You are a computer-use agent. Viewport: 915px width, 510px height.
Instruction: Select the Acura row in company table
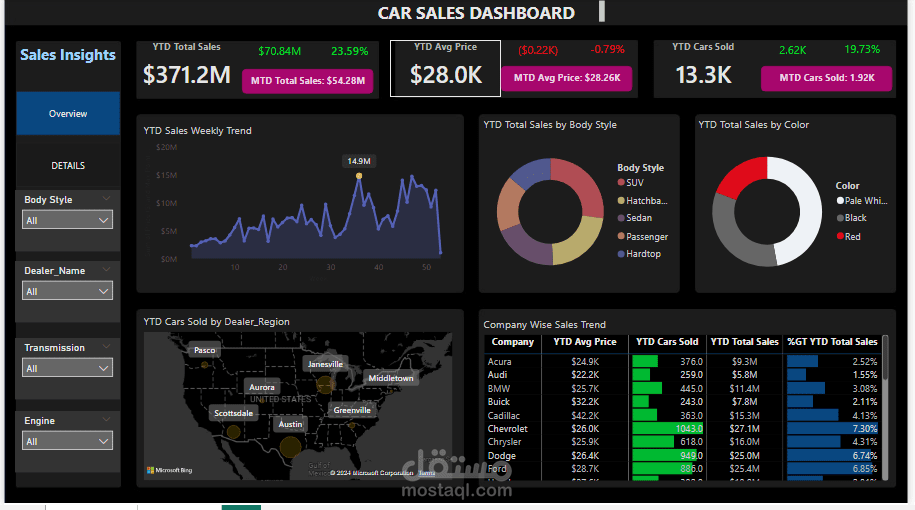pyautogui.click(x=682, y=362)
